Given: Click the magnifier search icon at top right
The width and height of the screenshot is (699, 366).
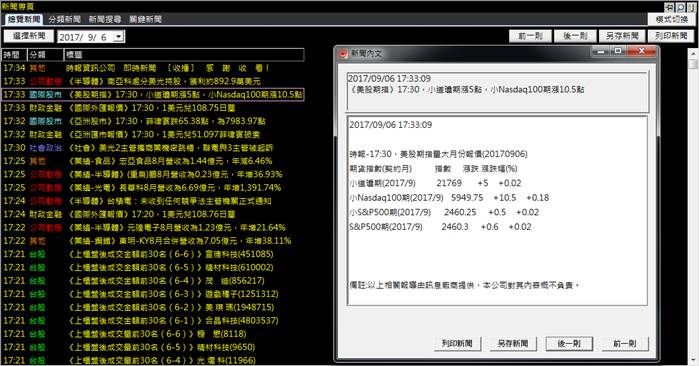Looking at the screenshot, I should tap(680, 7).
